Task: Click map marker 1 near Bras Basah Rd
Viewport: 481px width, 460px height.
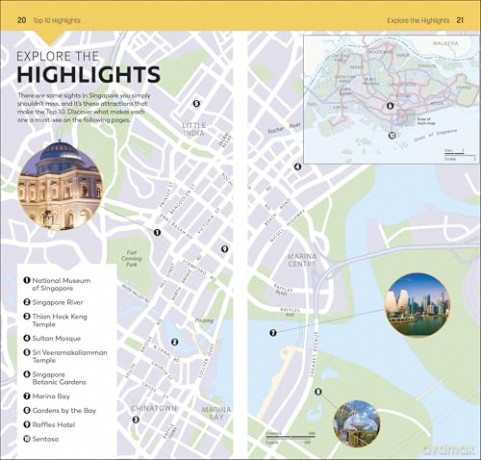Action: coord(157,232)
